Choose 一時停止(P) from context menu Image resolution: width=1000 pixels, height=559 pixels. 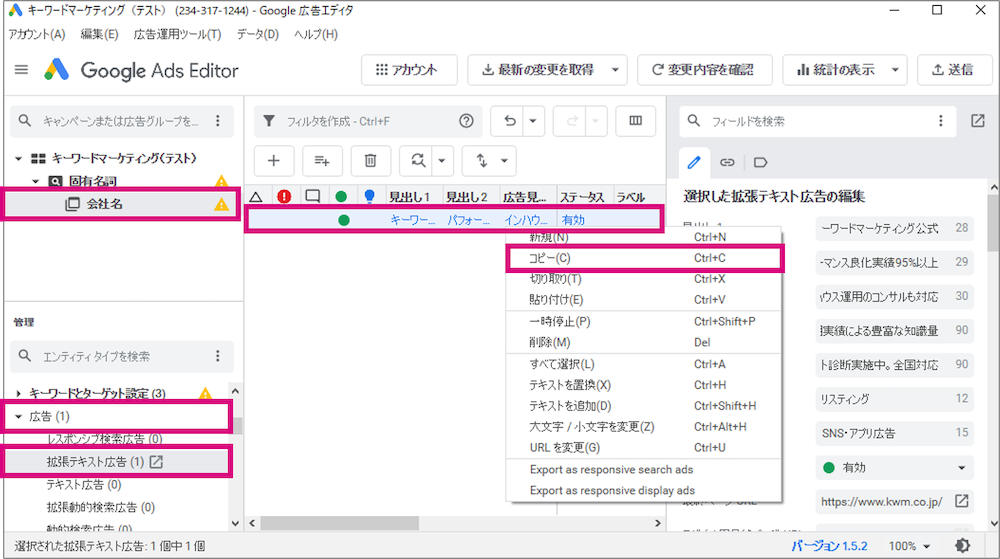(643, 321)
